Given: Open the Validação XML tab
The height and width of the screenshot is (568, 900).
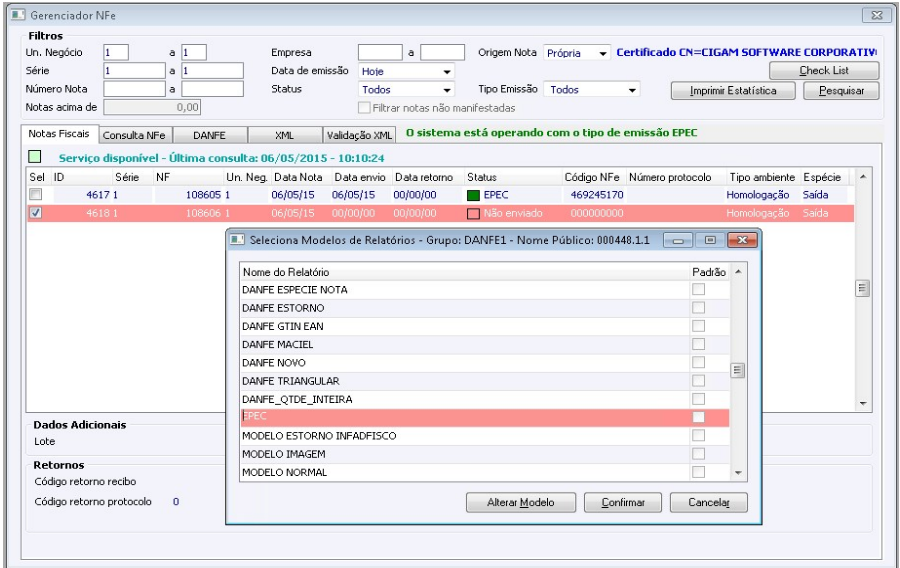Looking at the screenshot, I should coord(360,134).
